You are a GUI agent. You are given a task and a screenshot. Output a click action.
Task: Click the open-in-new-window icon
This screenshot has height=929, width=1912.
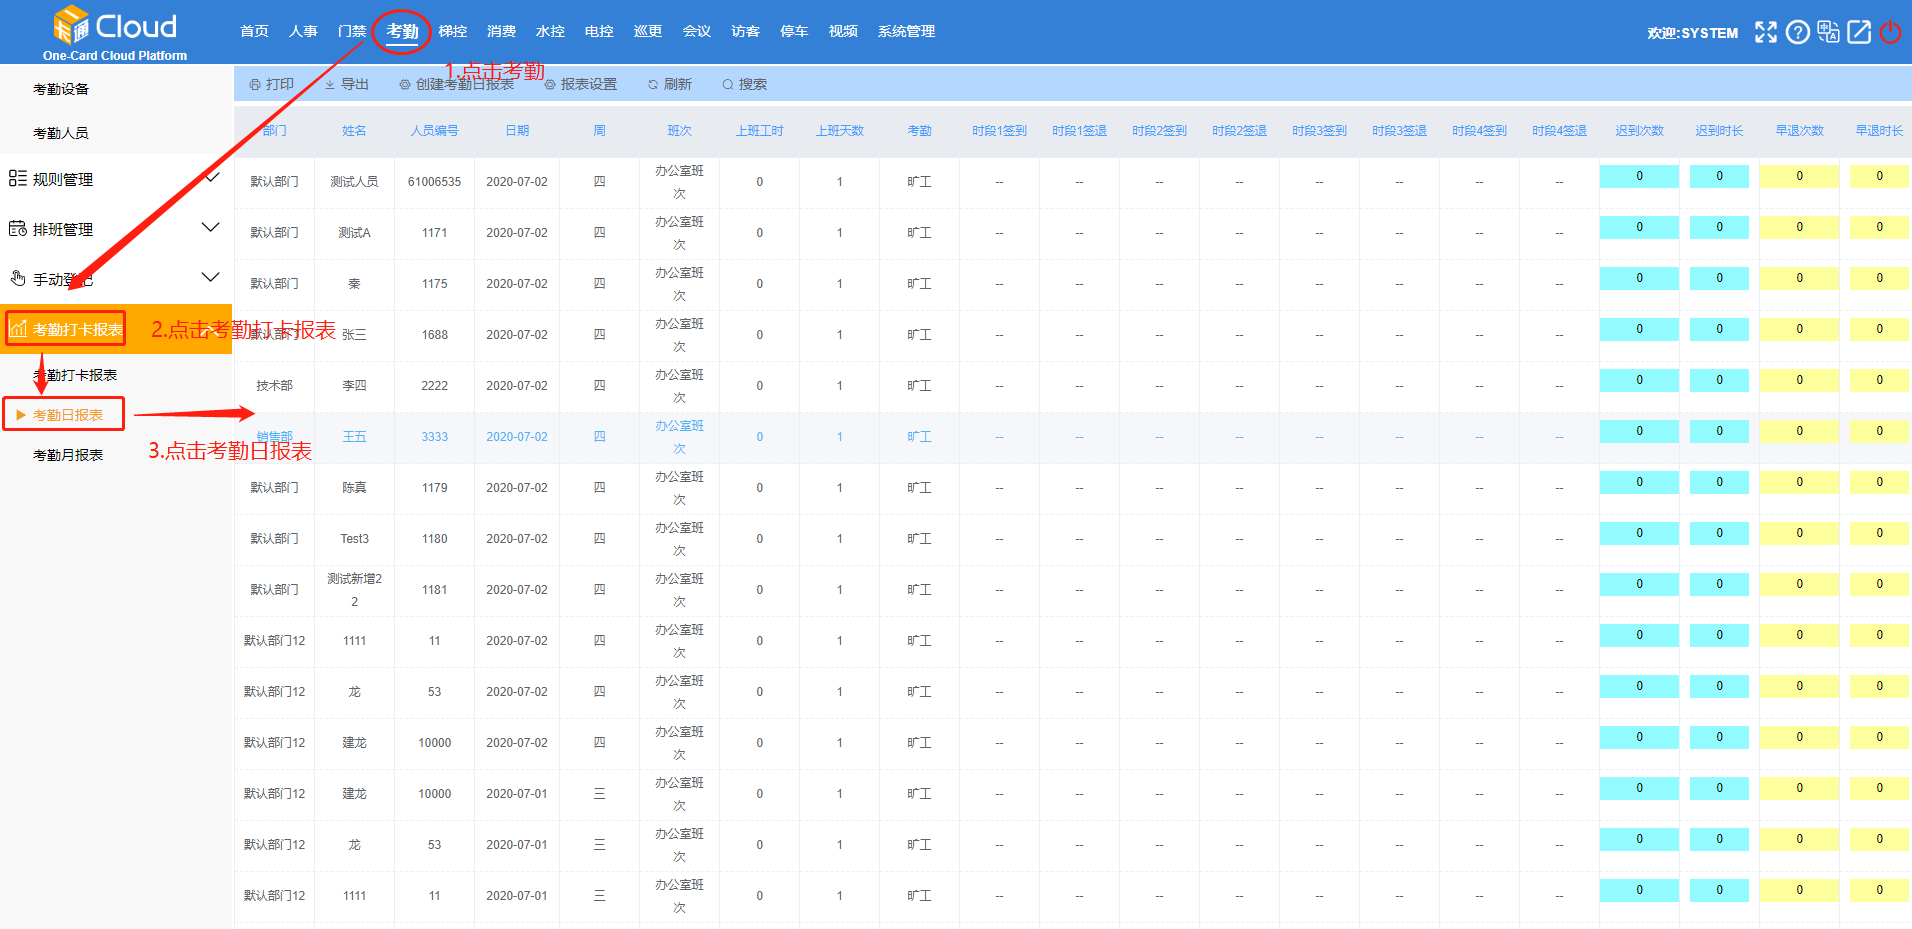point(1859,32)
